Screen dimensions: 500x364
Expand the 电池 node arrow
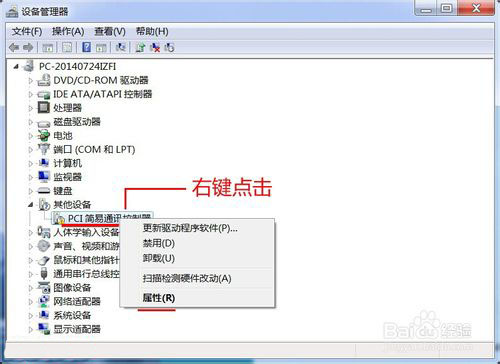30,136
